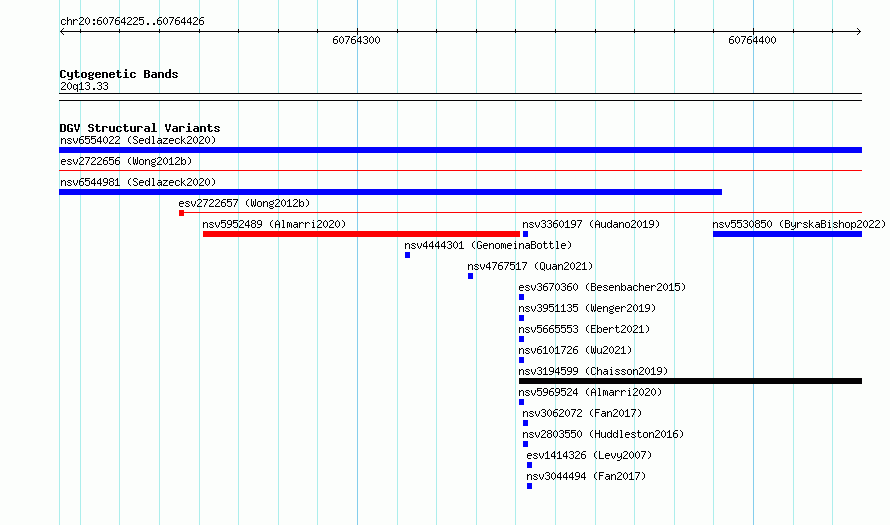Image resolution: width=890 pixels, height=525 pixels.
Task: Click the red square marker of esv2722657
Action: [181, 213]
